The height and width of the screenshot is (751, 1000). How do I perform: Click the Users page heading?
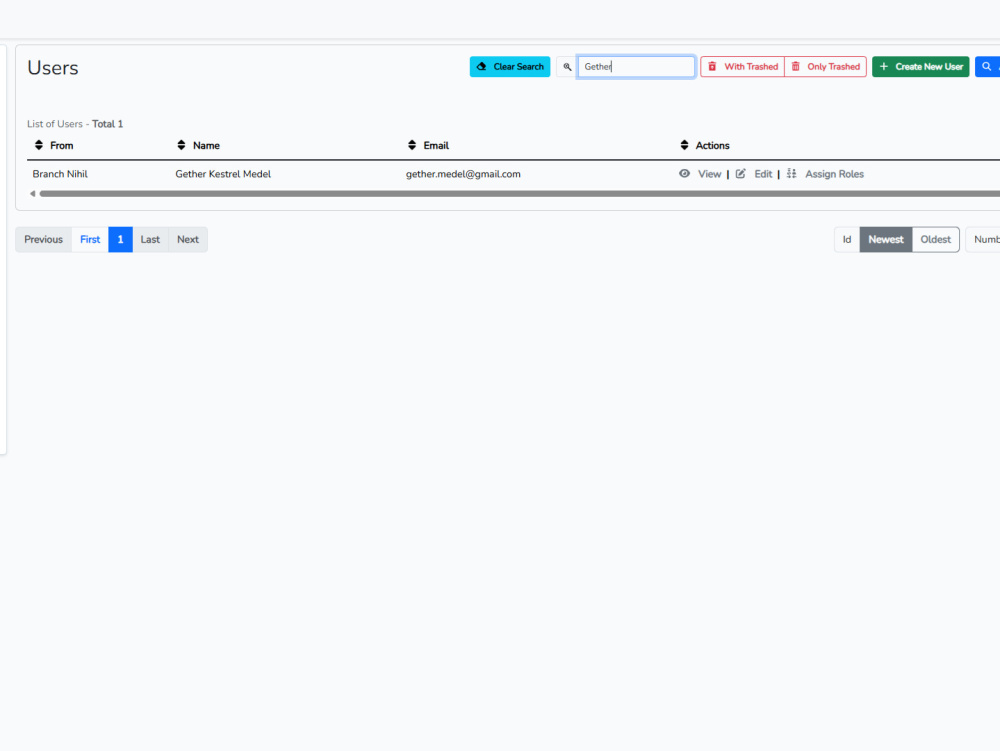[x=53, y=68]
